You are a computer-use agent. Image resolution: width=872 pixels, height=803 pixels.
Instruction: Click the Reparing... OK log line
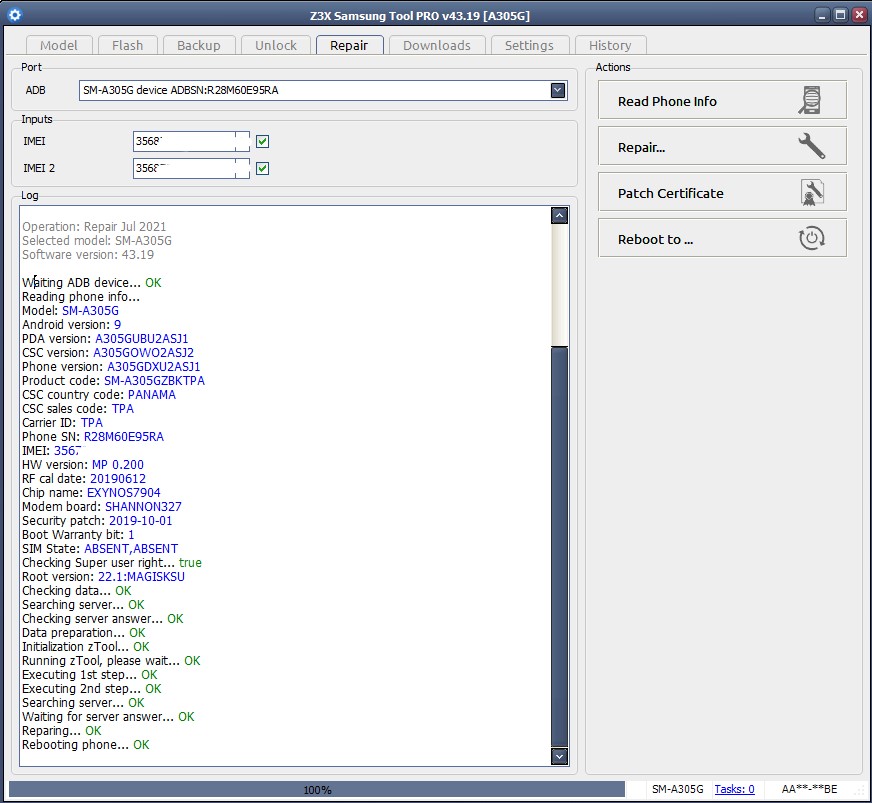tap(62, 731)
